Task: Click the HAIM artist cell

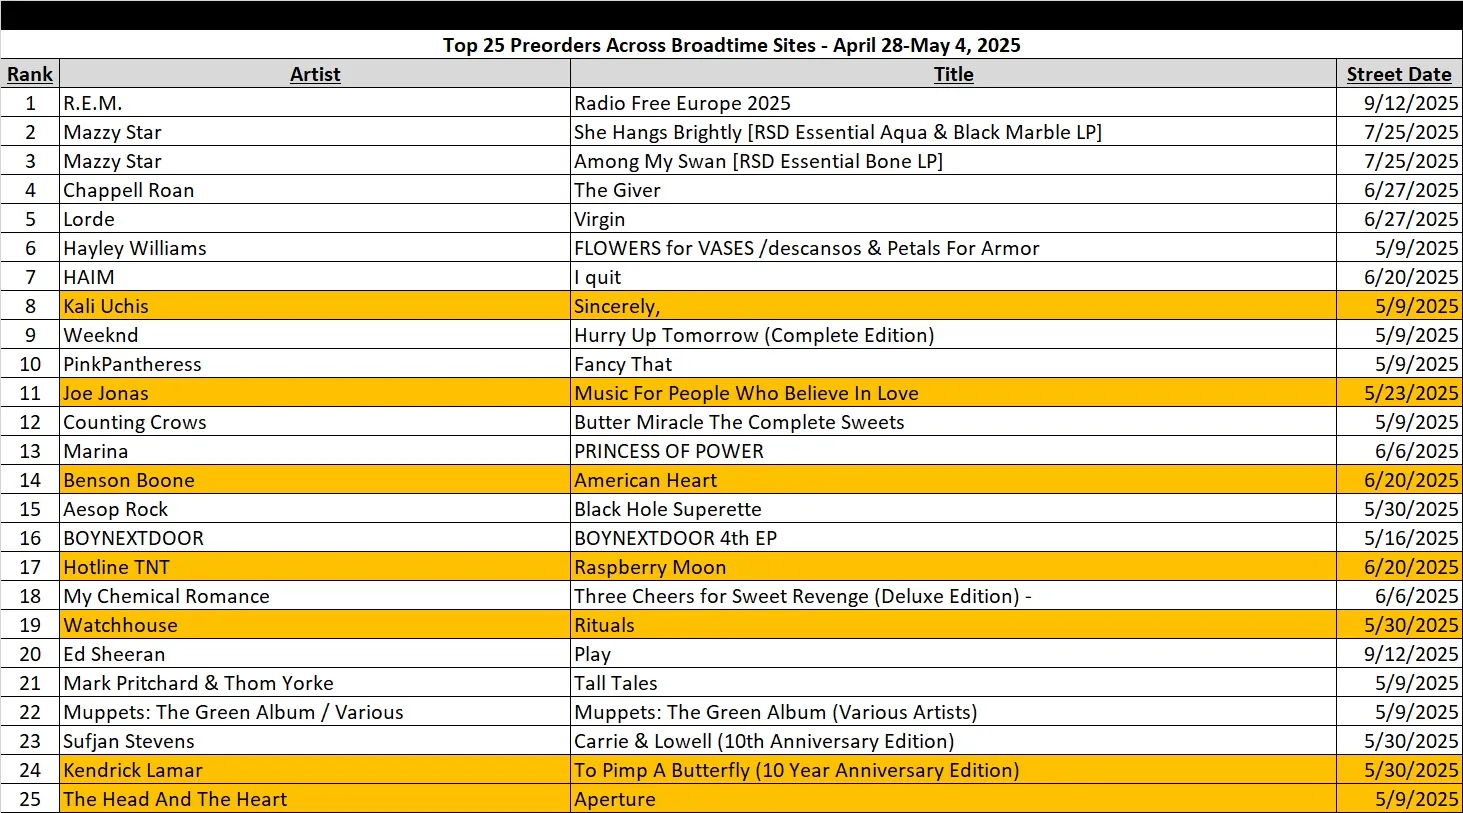Action: 315,277
